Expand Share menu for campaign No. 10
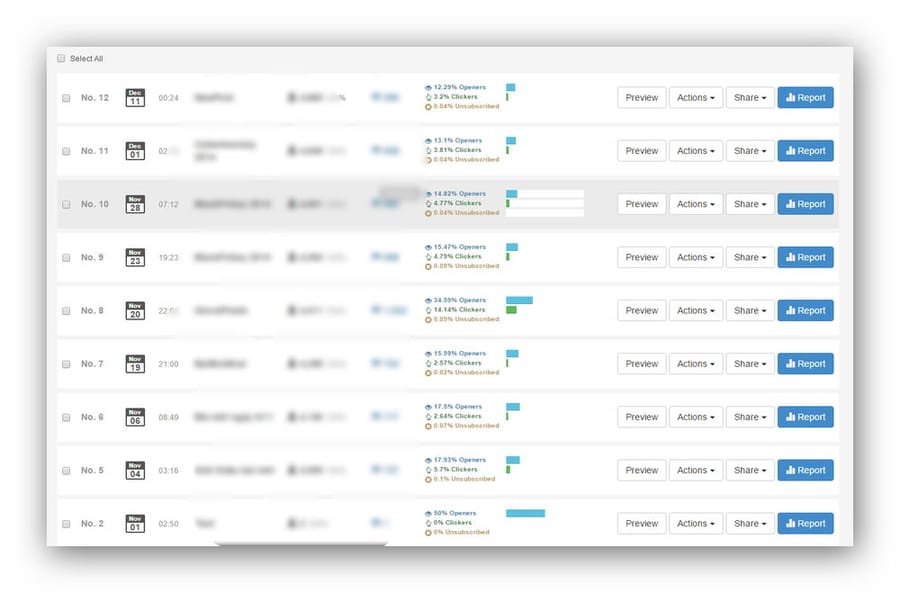 click(750, 204)
